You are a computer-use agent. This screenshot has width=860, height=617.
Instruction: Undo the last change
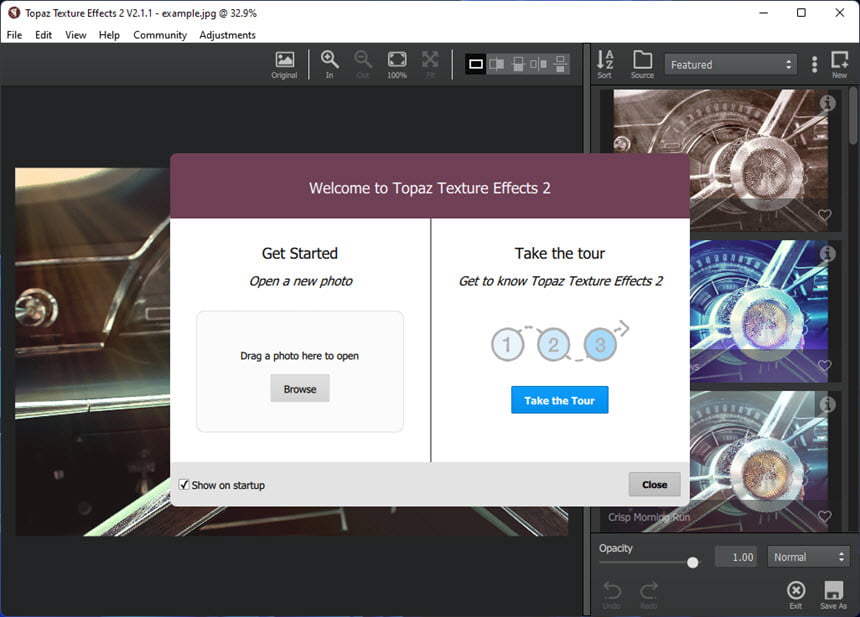[612, 596]
